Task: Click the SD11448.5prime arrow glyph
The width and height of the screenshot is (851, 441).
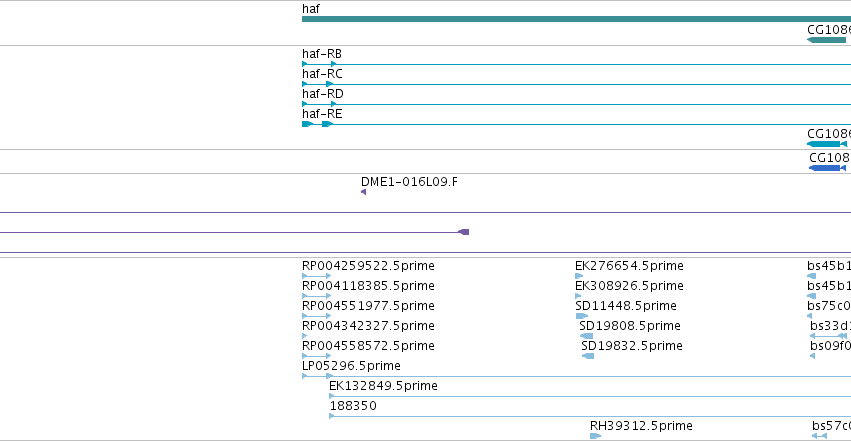Action: point(582,316)
